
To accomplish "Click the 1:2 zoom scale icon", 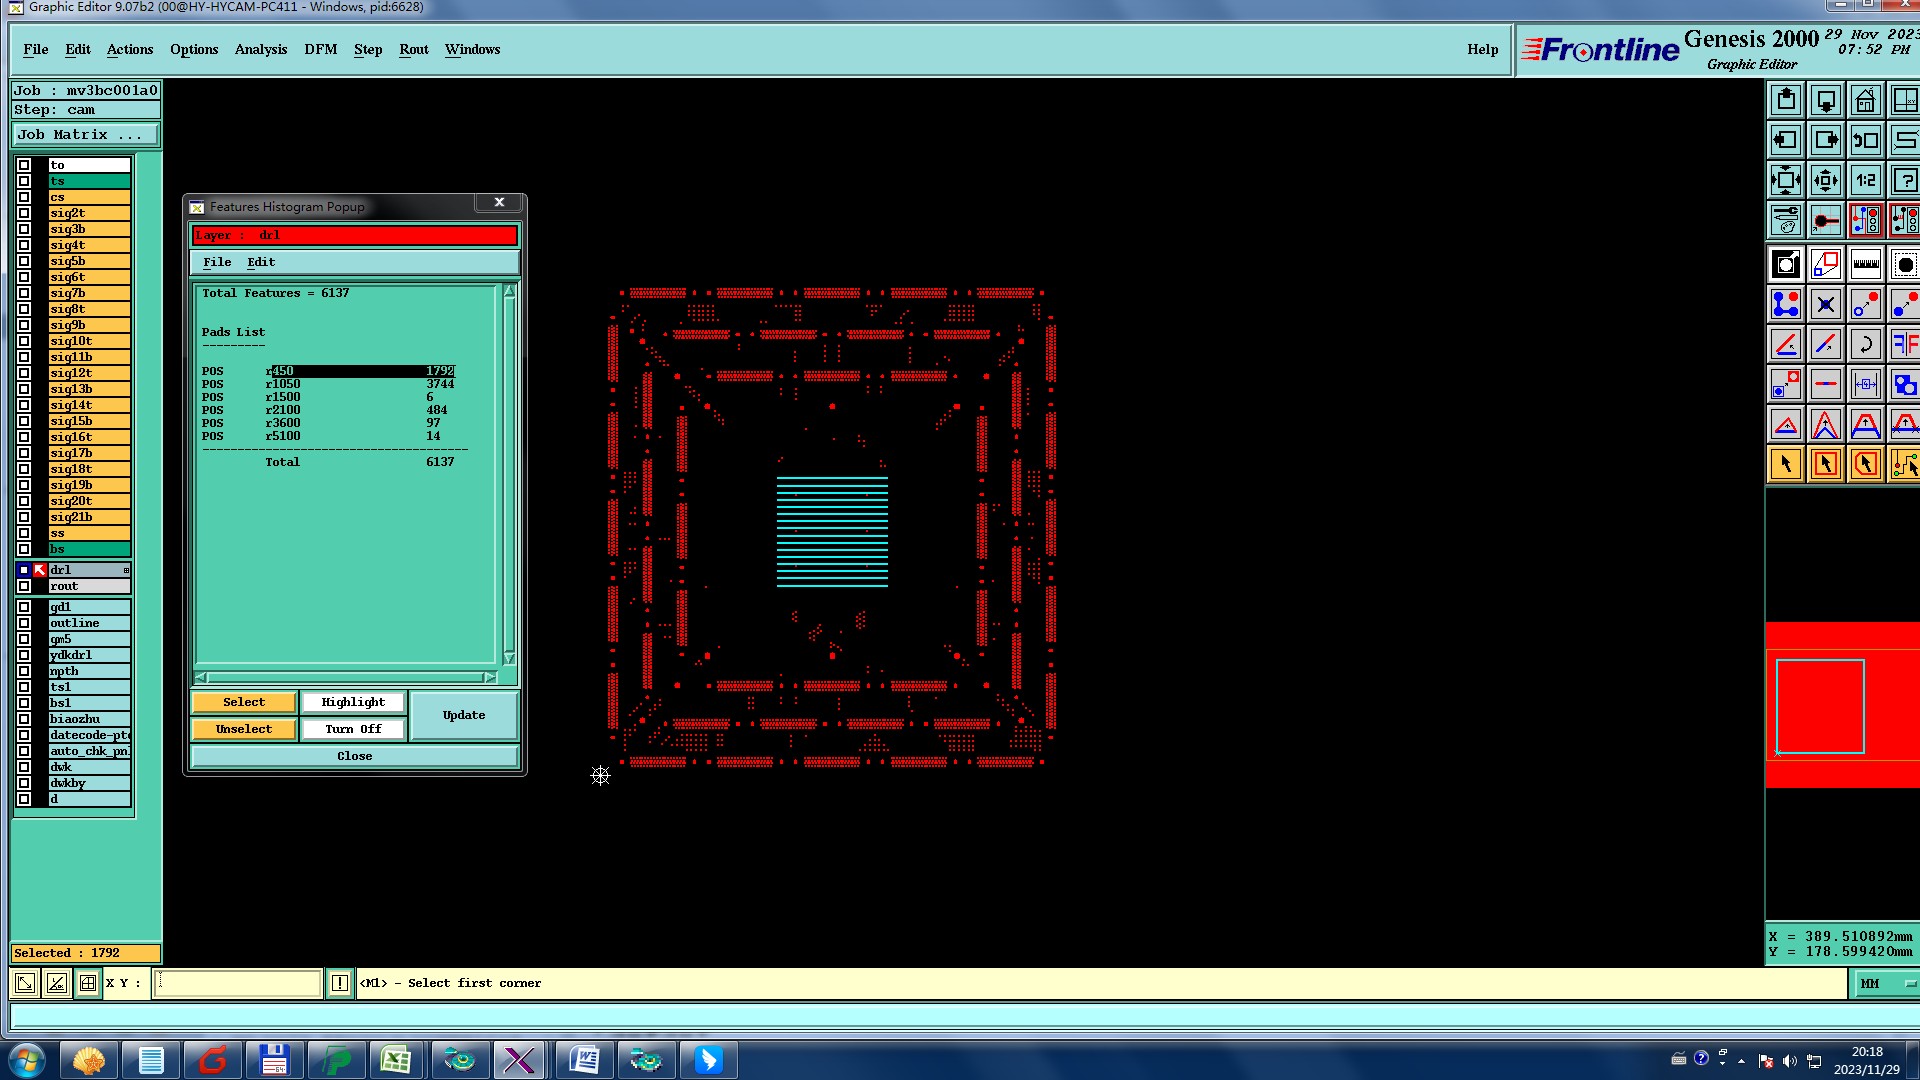I will coord(1865,180).
